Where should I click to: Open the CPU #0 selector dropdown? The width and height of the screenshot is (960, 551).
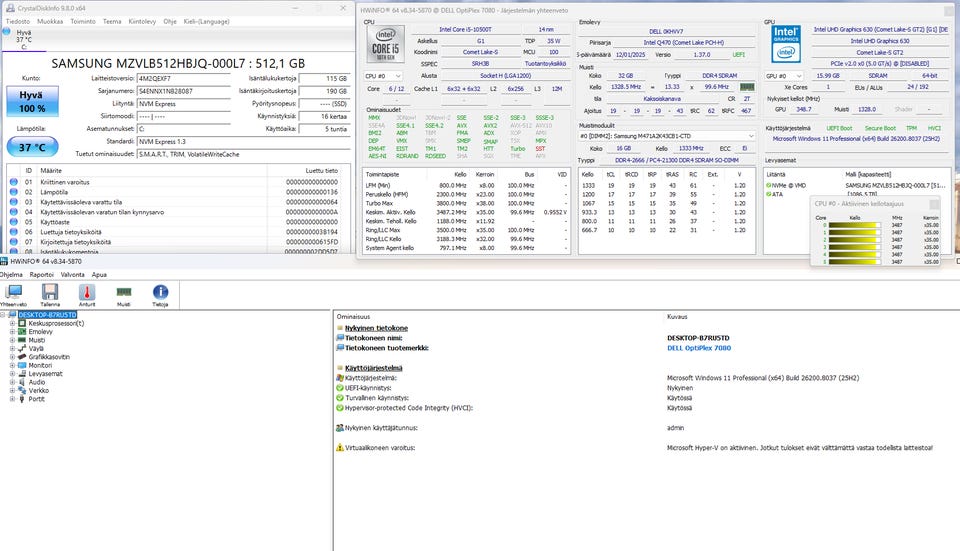tap(383, 75)
